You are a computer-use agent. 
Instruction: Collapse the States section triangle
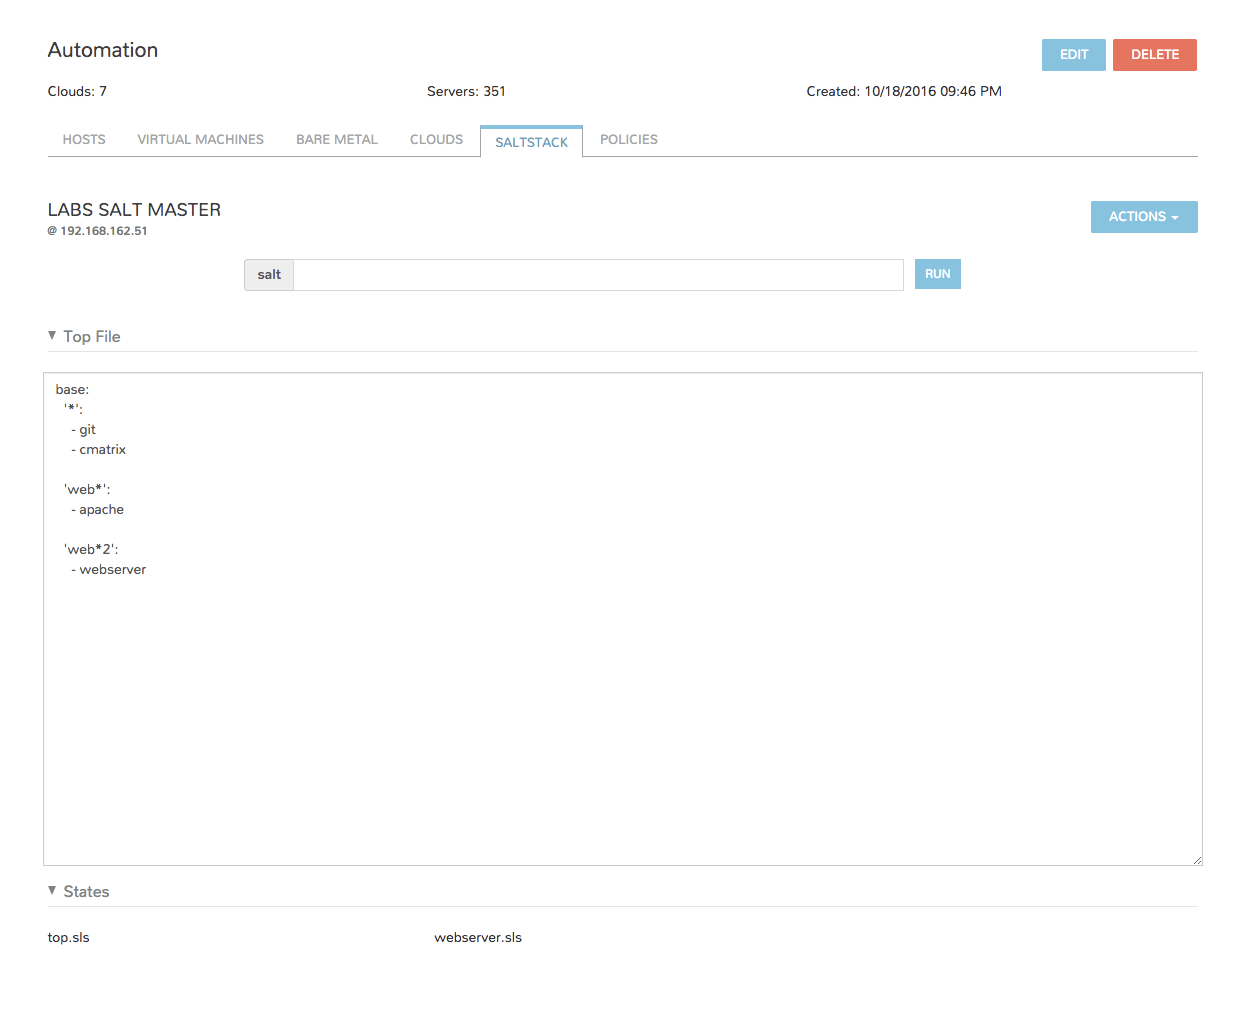click(x=52, y=891)
